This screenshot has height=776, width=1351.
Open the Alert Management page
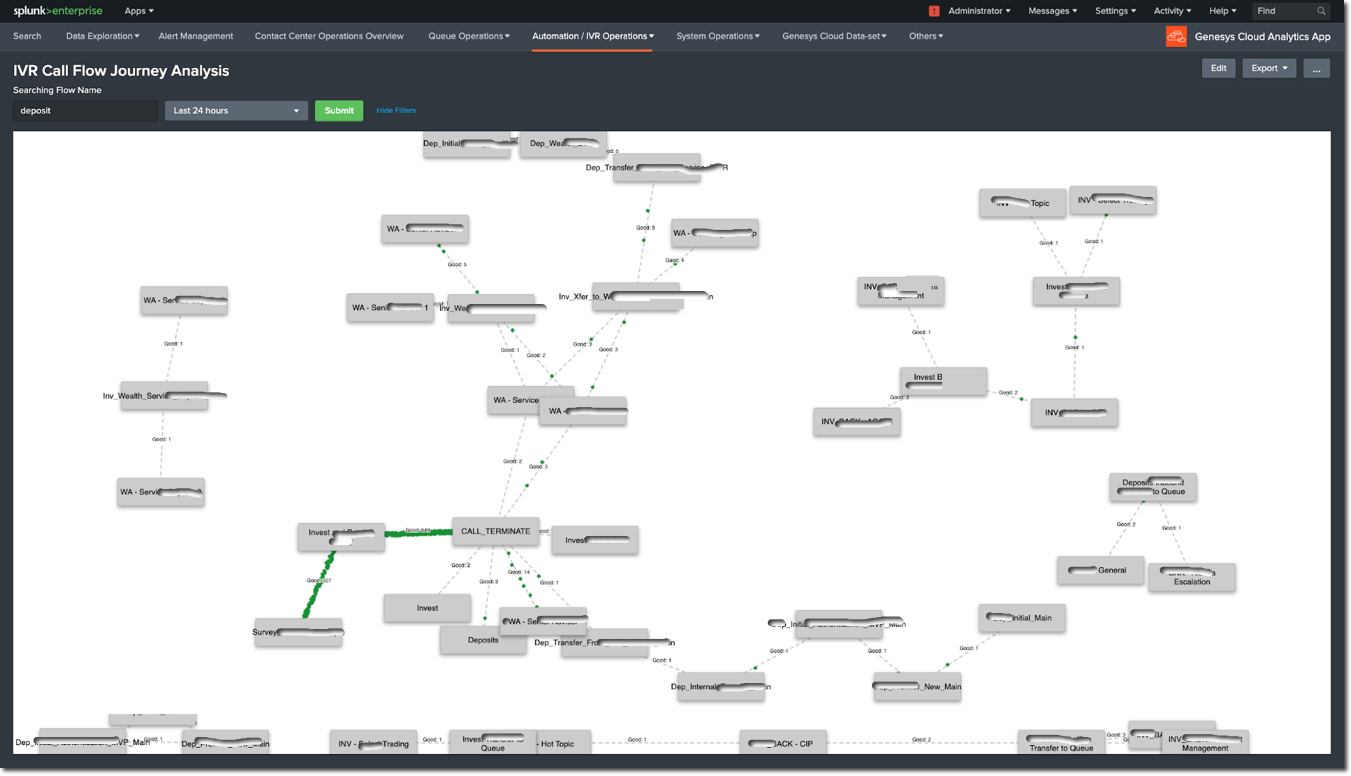pos(196,36)
